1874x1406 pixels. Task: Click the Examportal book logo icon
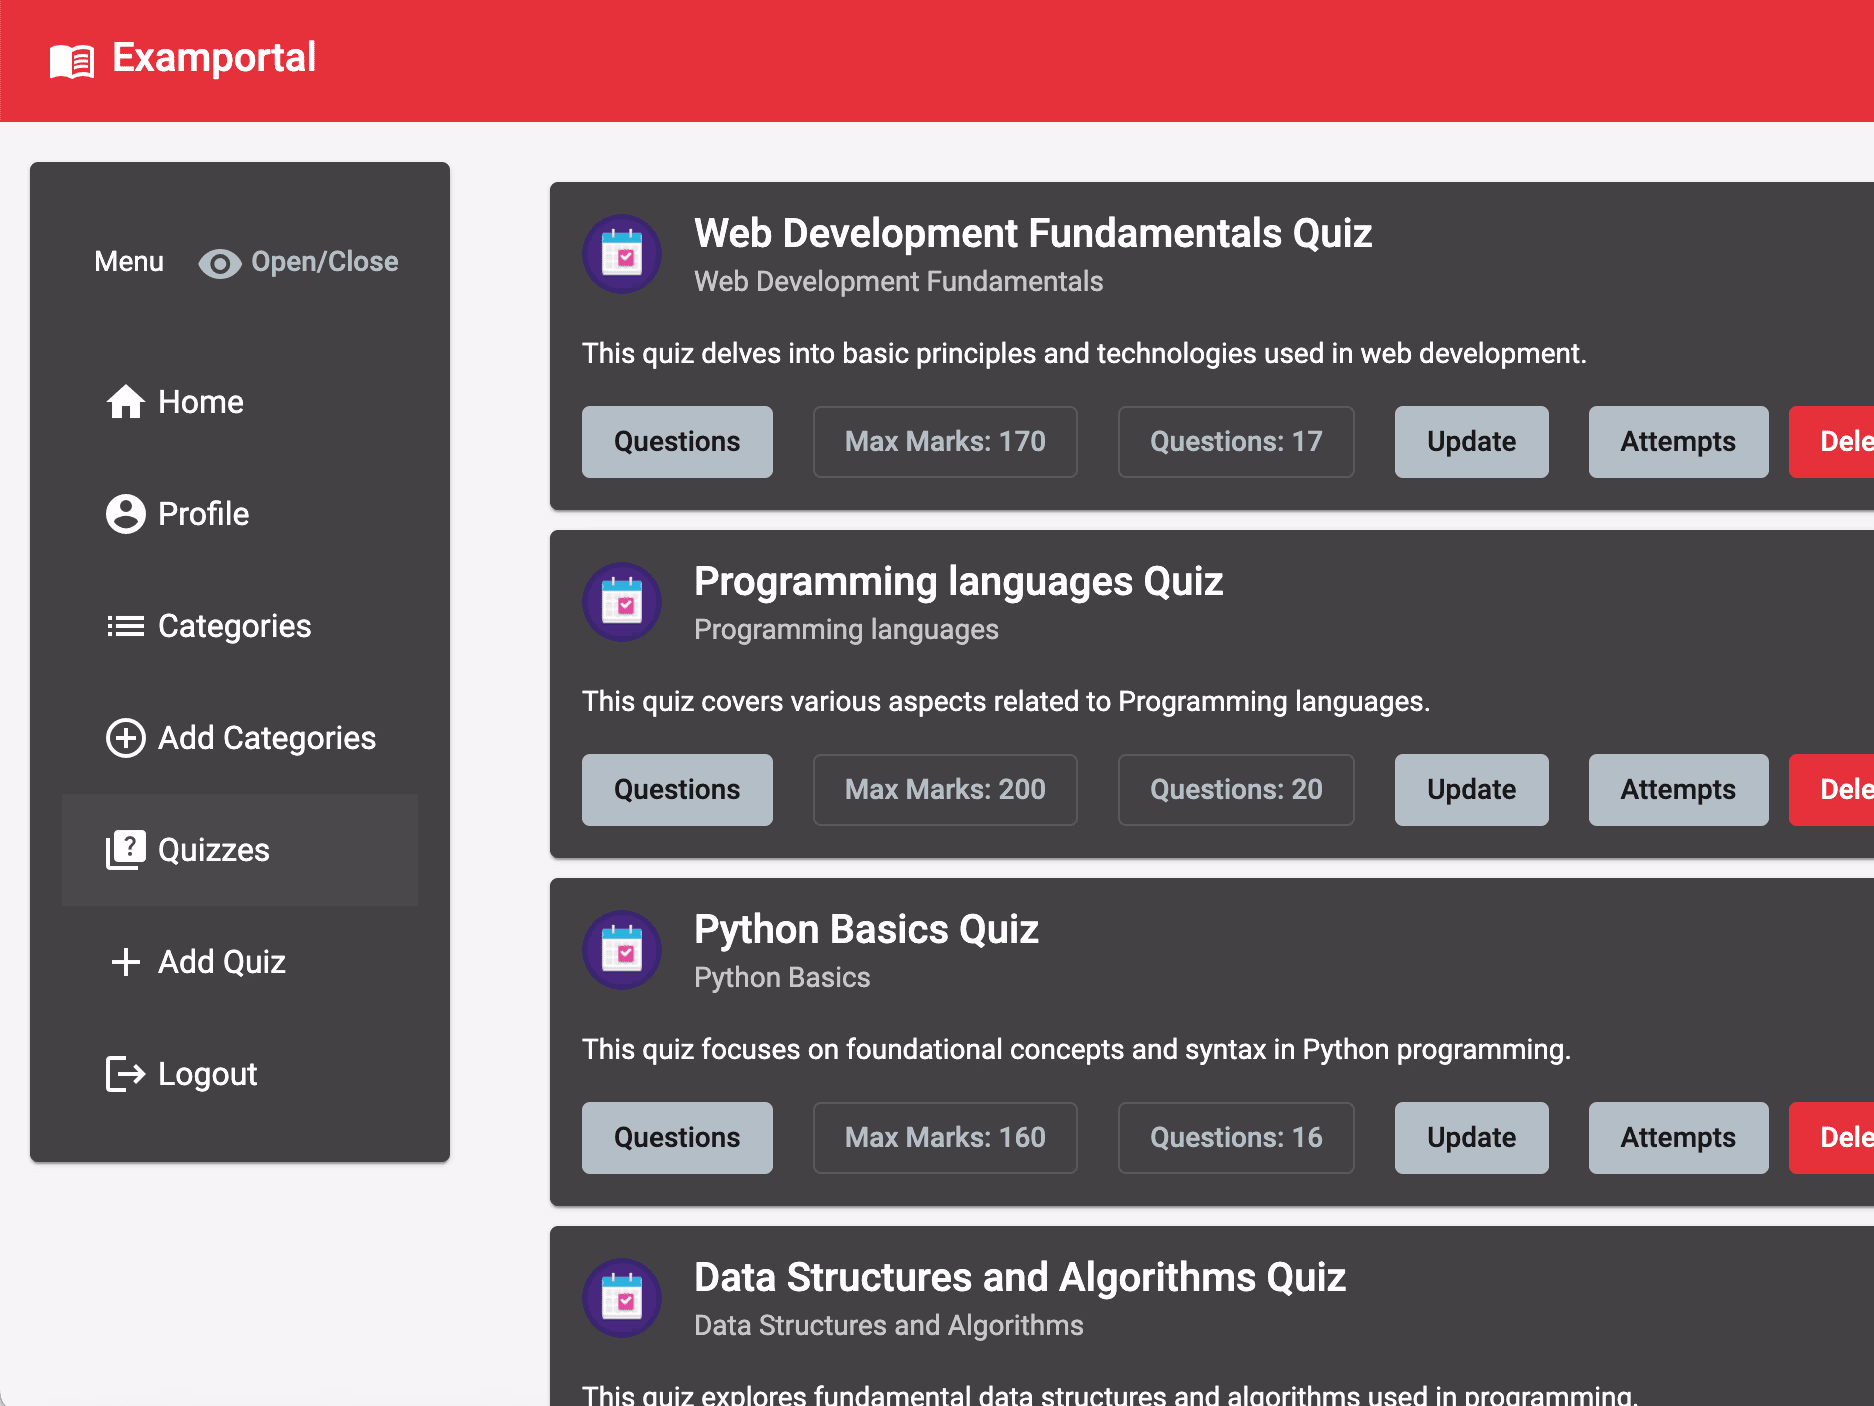point(72,61)
